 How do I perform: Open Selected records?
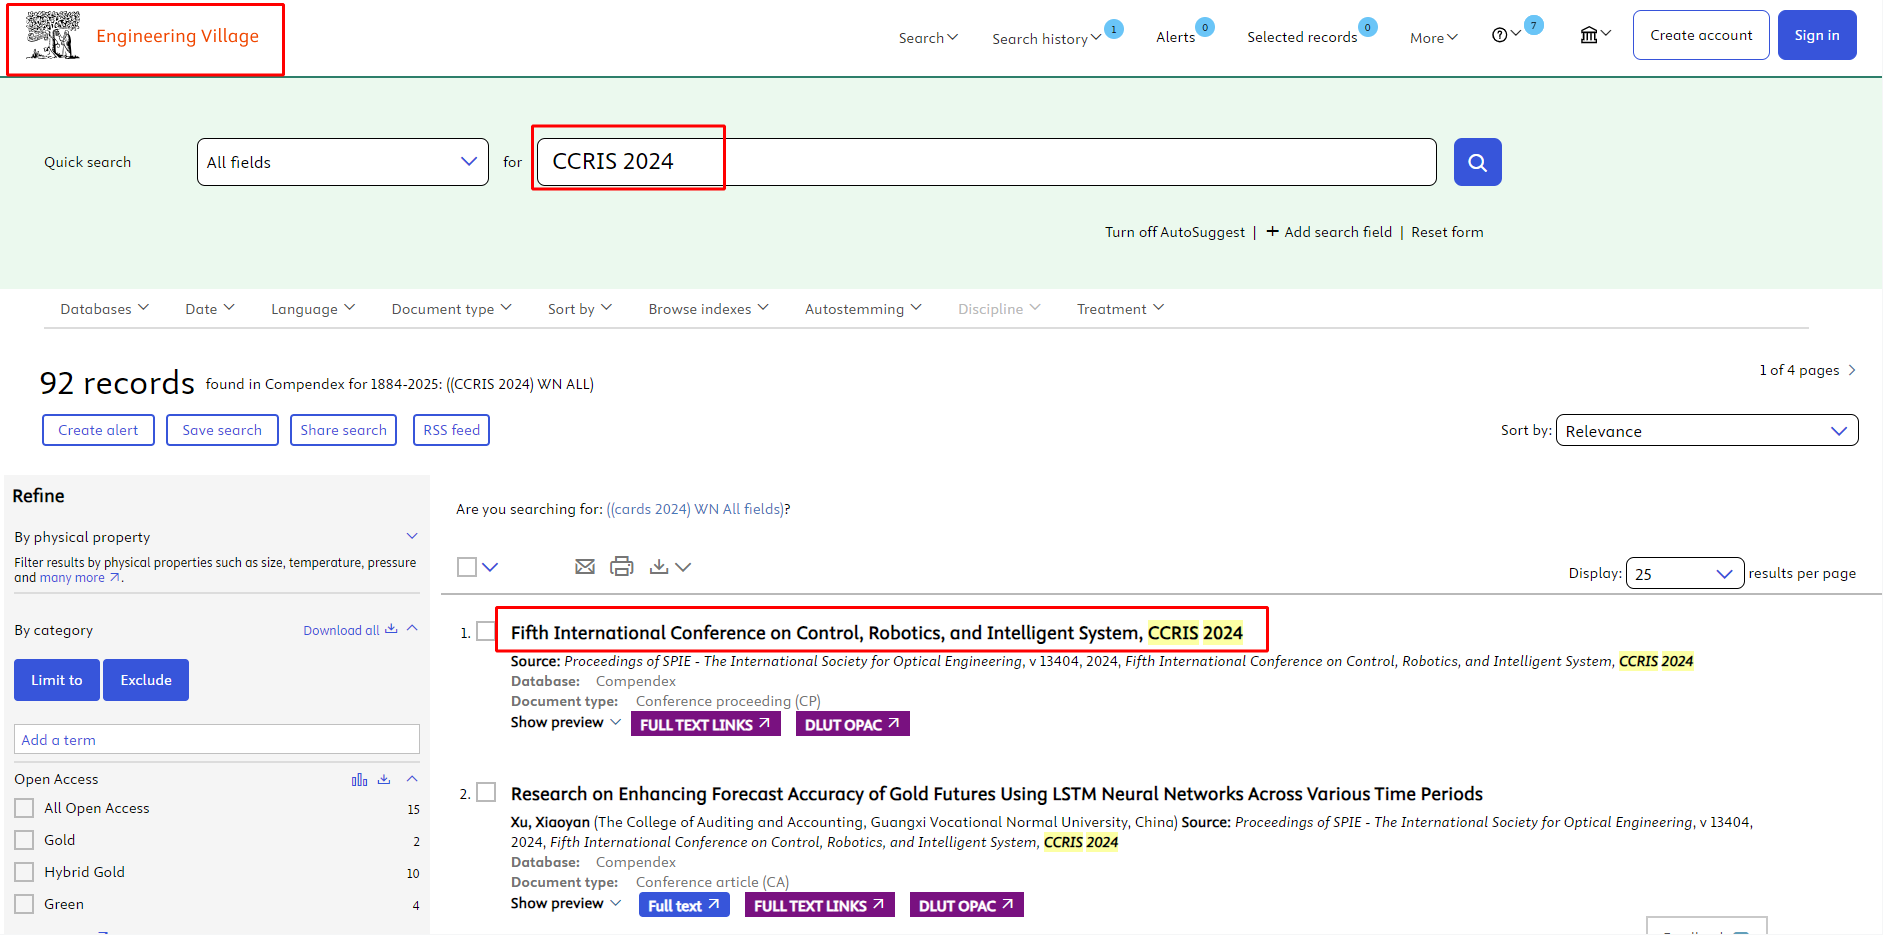click(x=1302, y=37)
